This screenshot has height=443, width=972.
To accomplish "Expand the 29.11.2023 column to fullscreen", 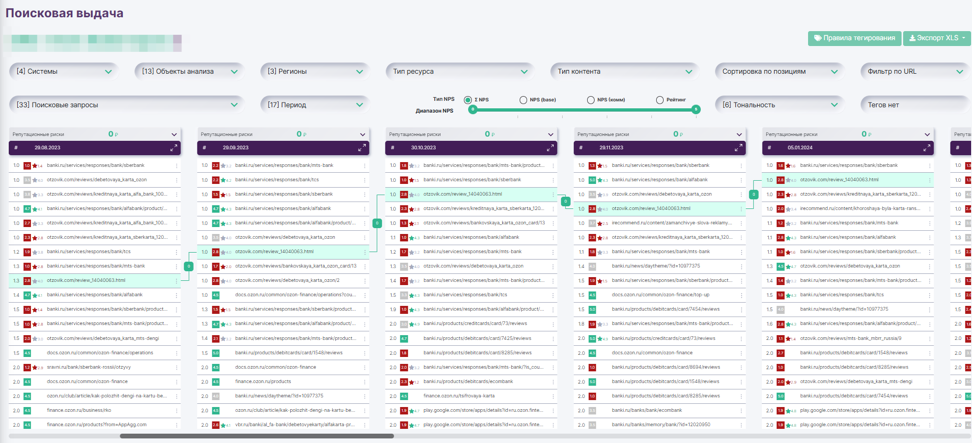I will click(739, 148).
